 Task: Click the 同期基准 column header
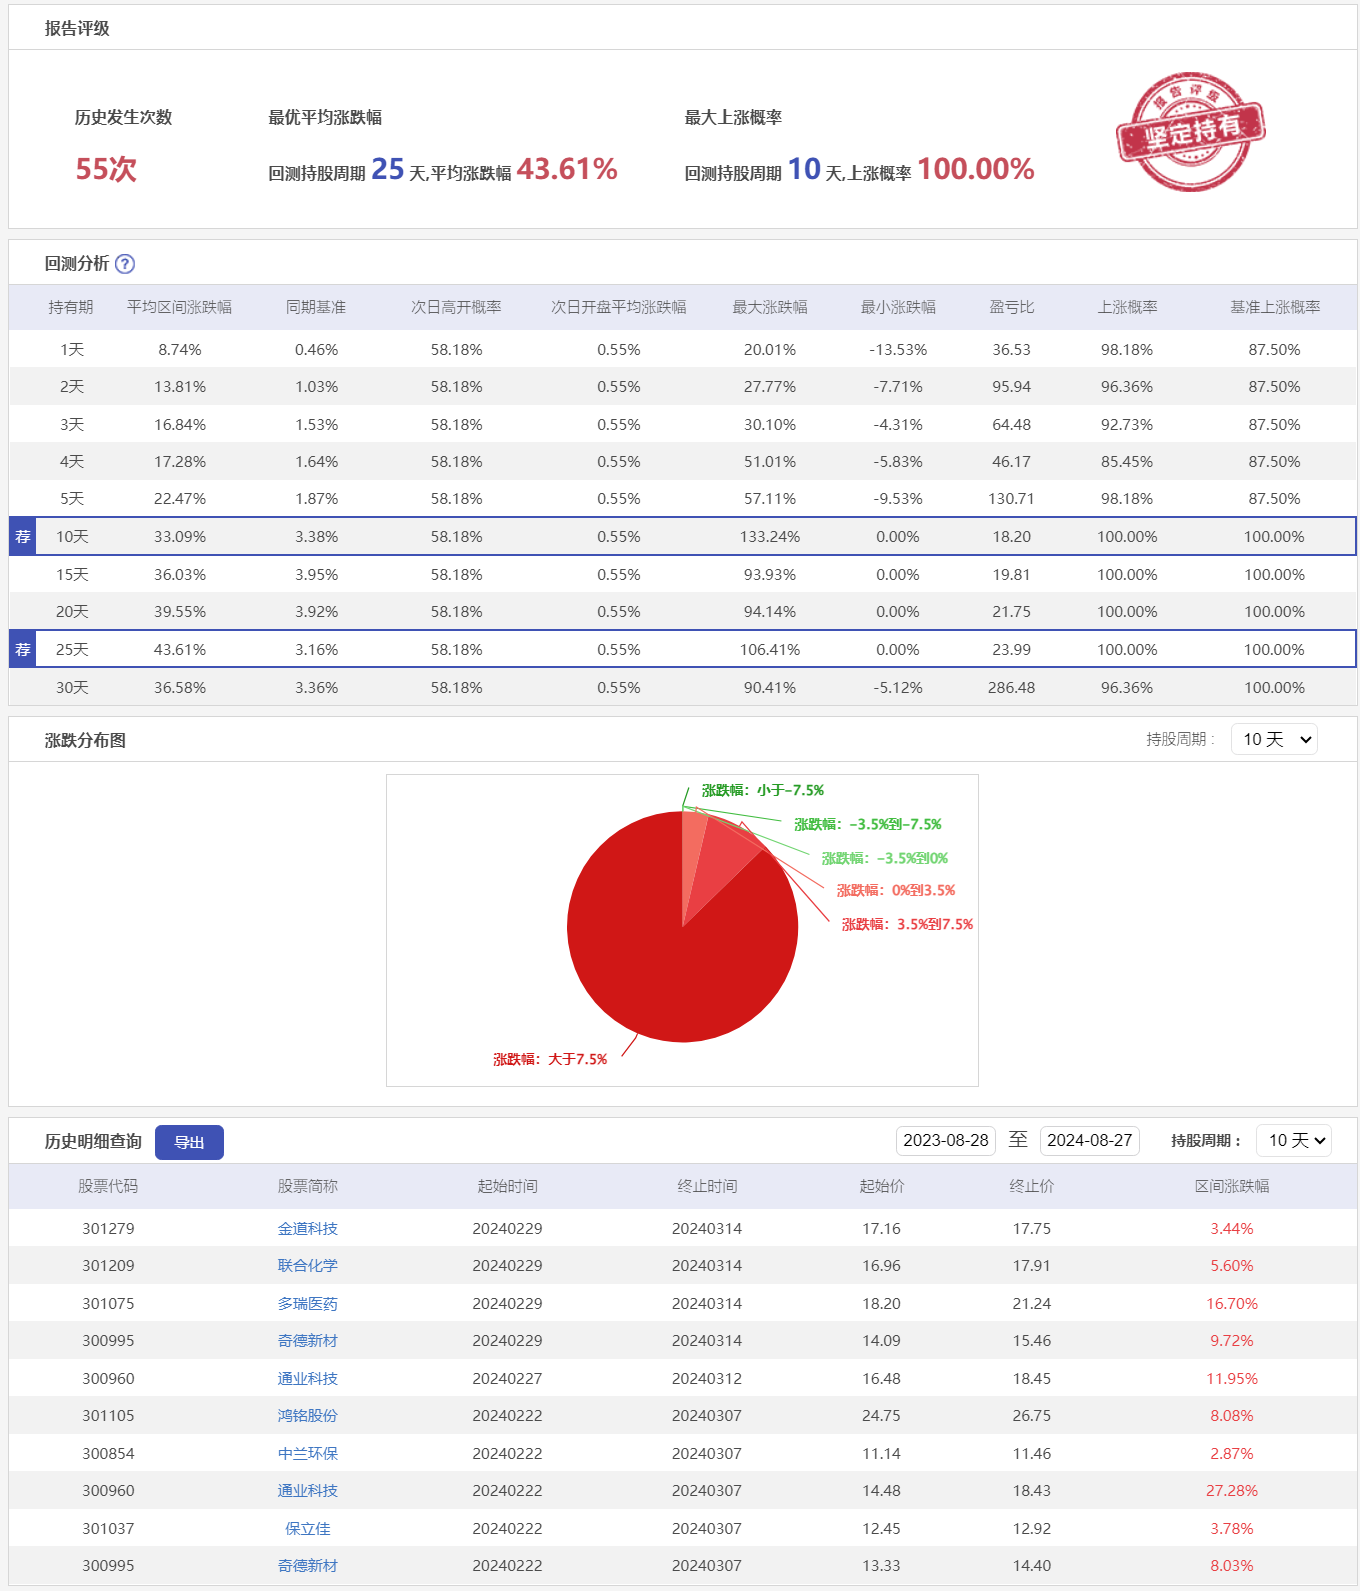coord(316,307)
